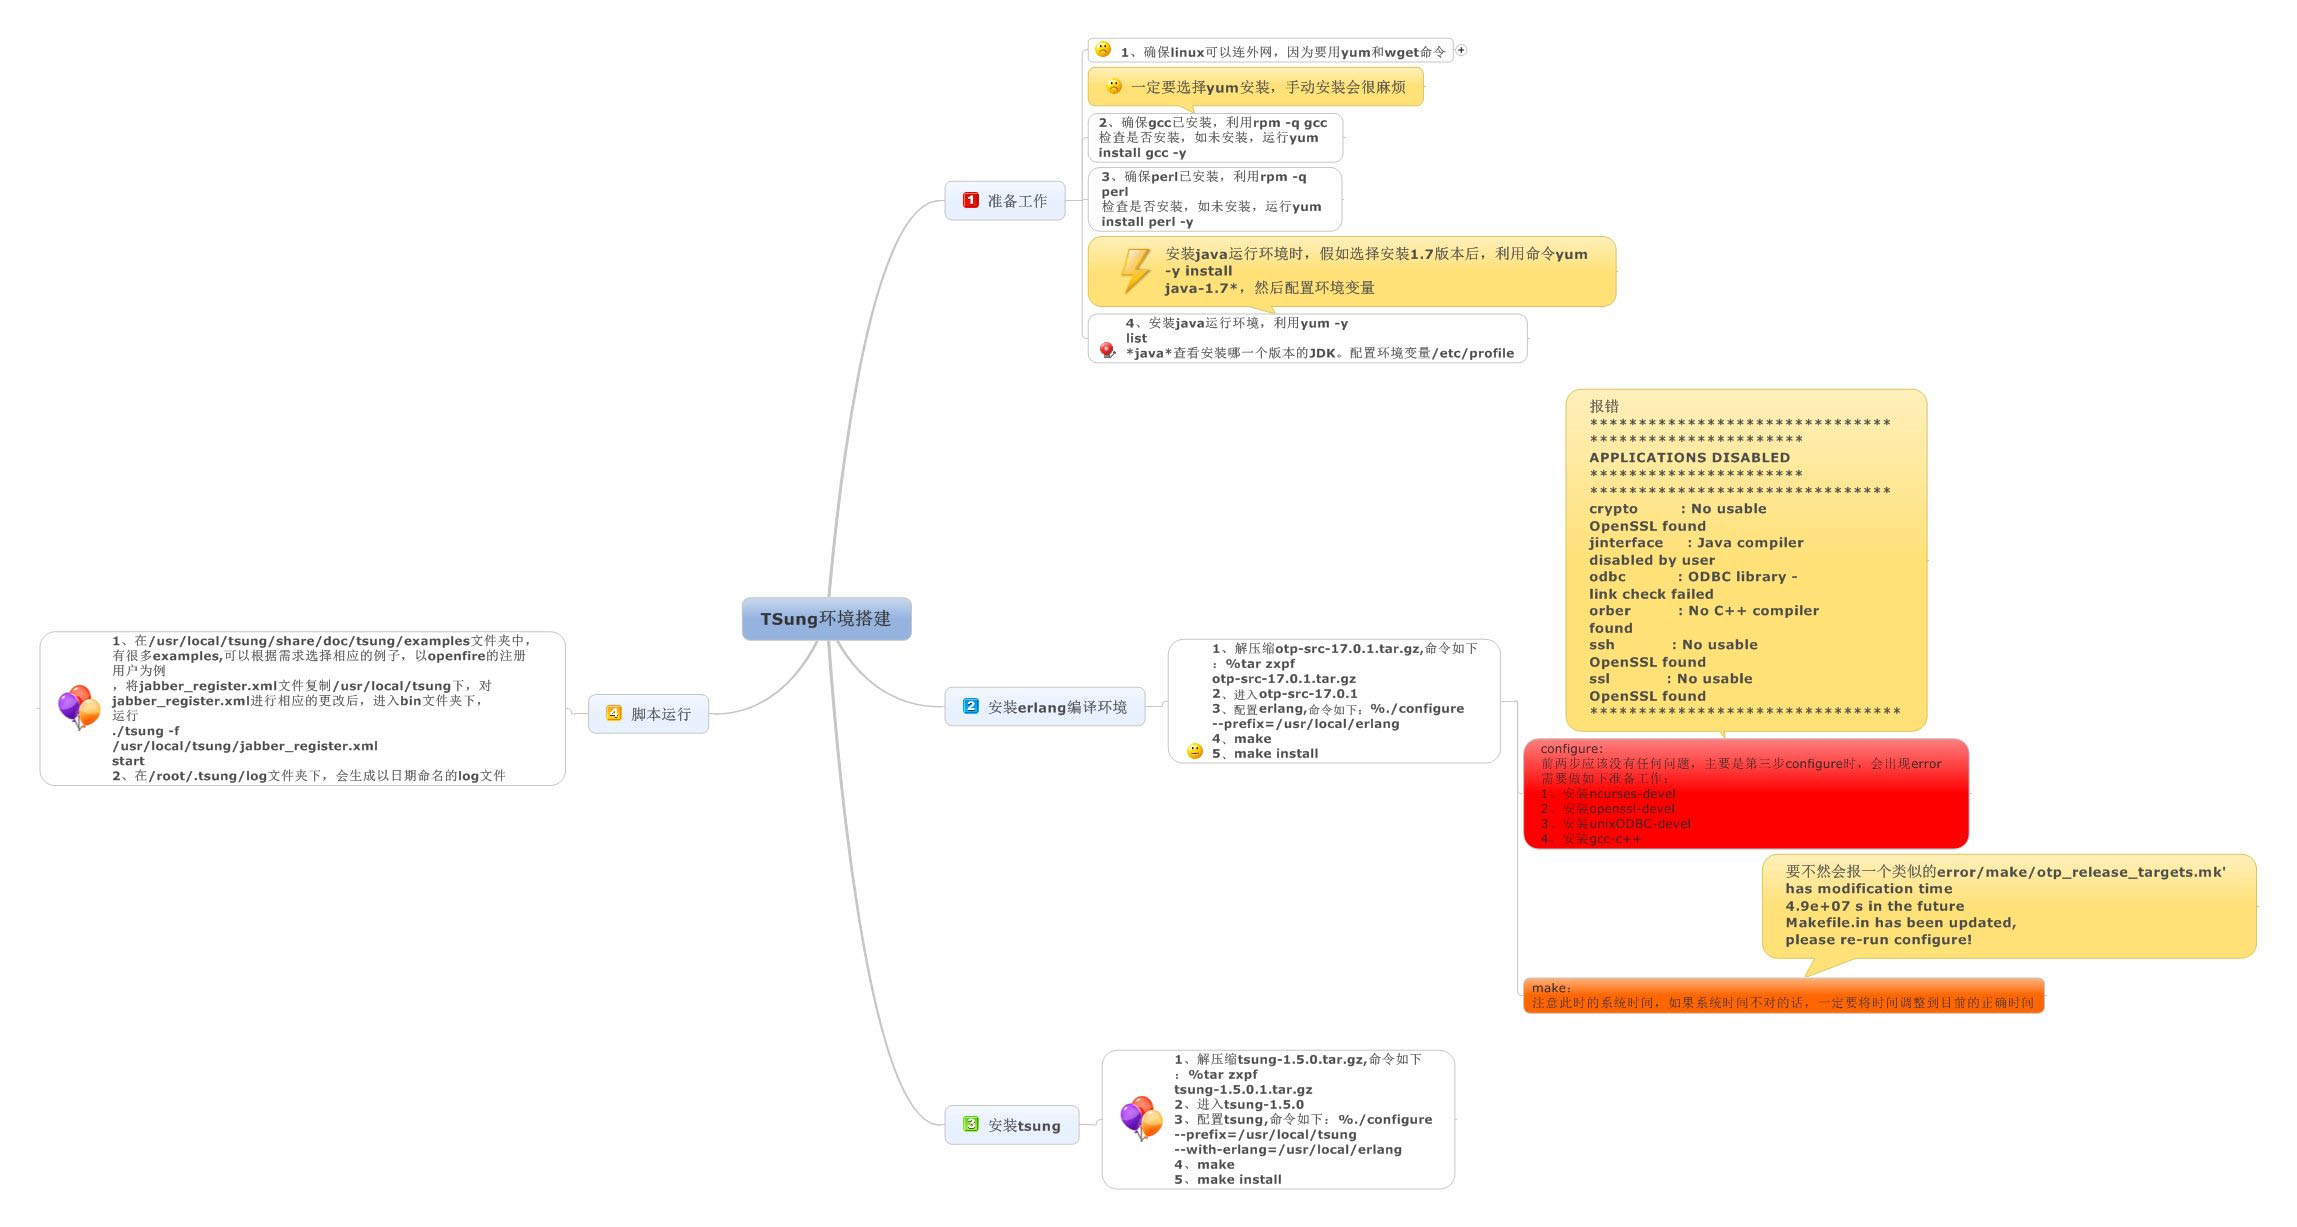The image size is (2297, 1227).
Task: Click balloons icon in 脚本运行 details topic
Action: [x=79, y=707]
